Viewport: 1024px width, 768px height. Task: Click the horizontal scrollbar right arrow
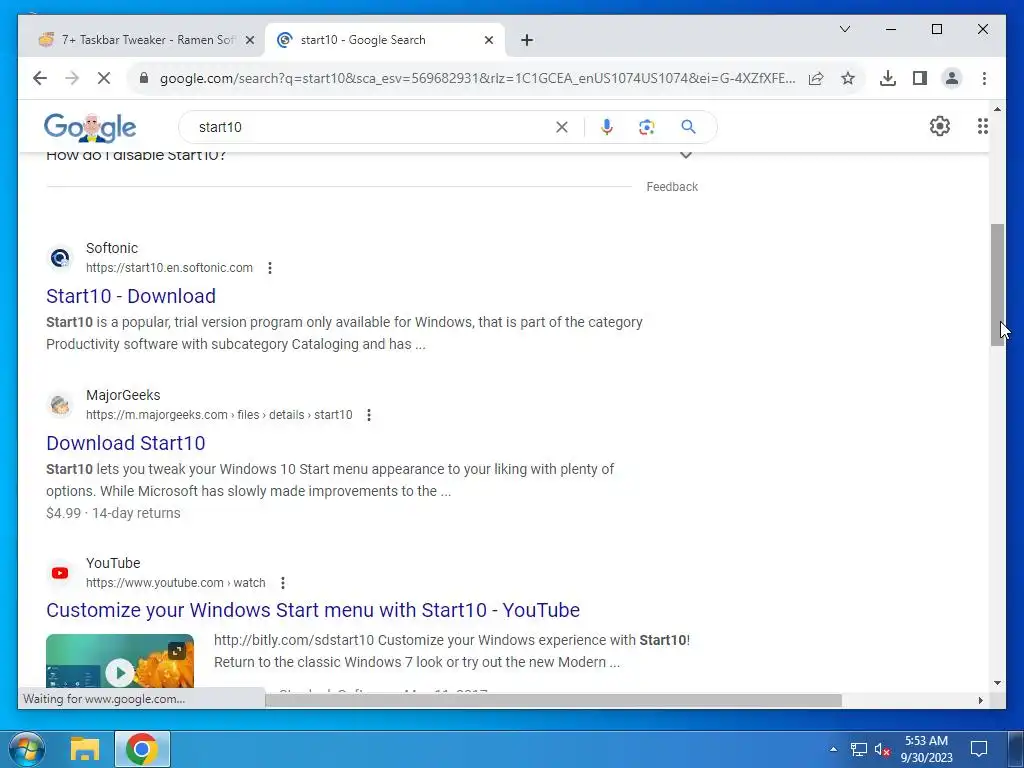(x=980, y=700)
